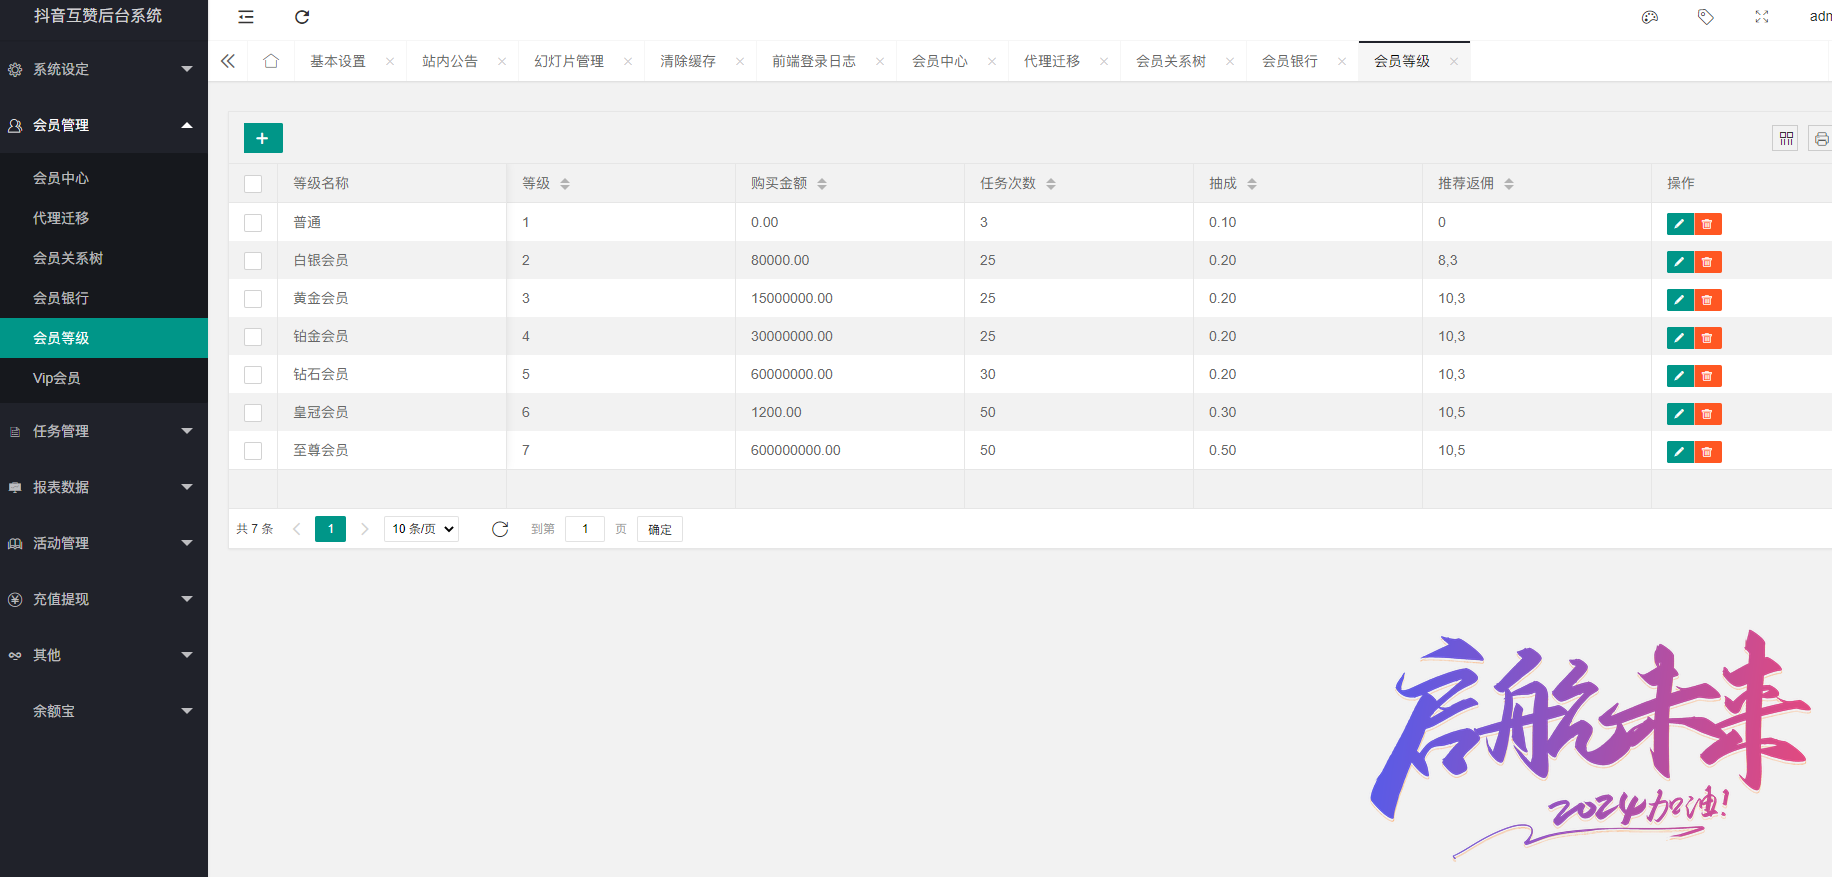Edit the 皇冠会员 row

coord(1680,414)
